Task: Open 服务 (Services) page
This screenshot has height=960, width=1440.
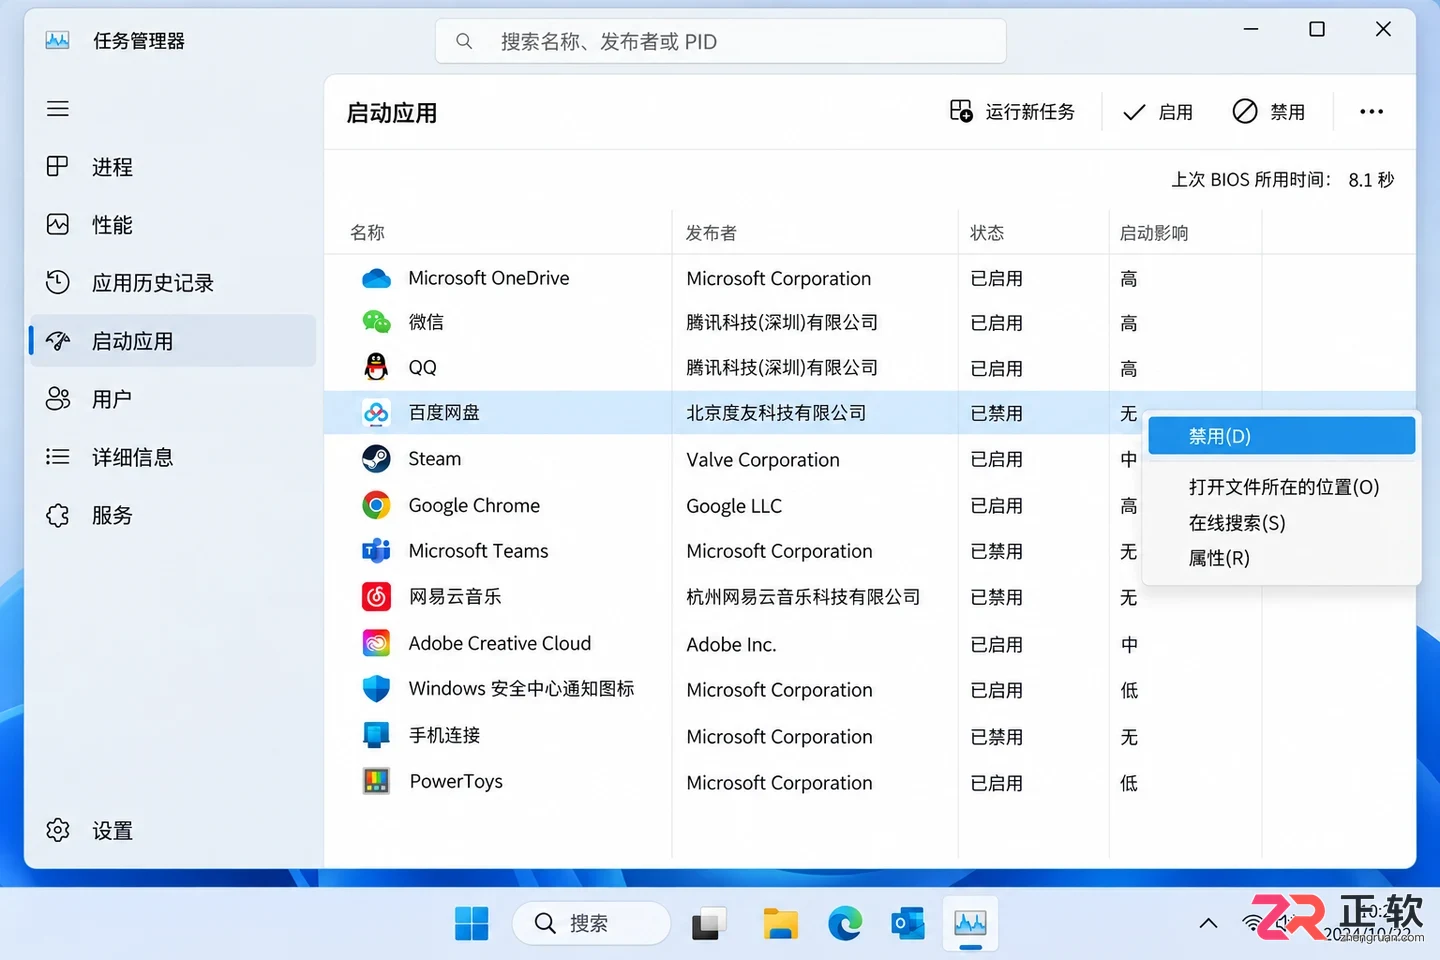Action: coord(172,515)
